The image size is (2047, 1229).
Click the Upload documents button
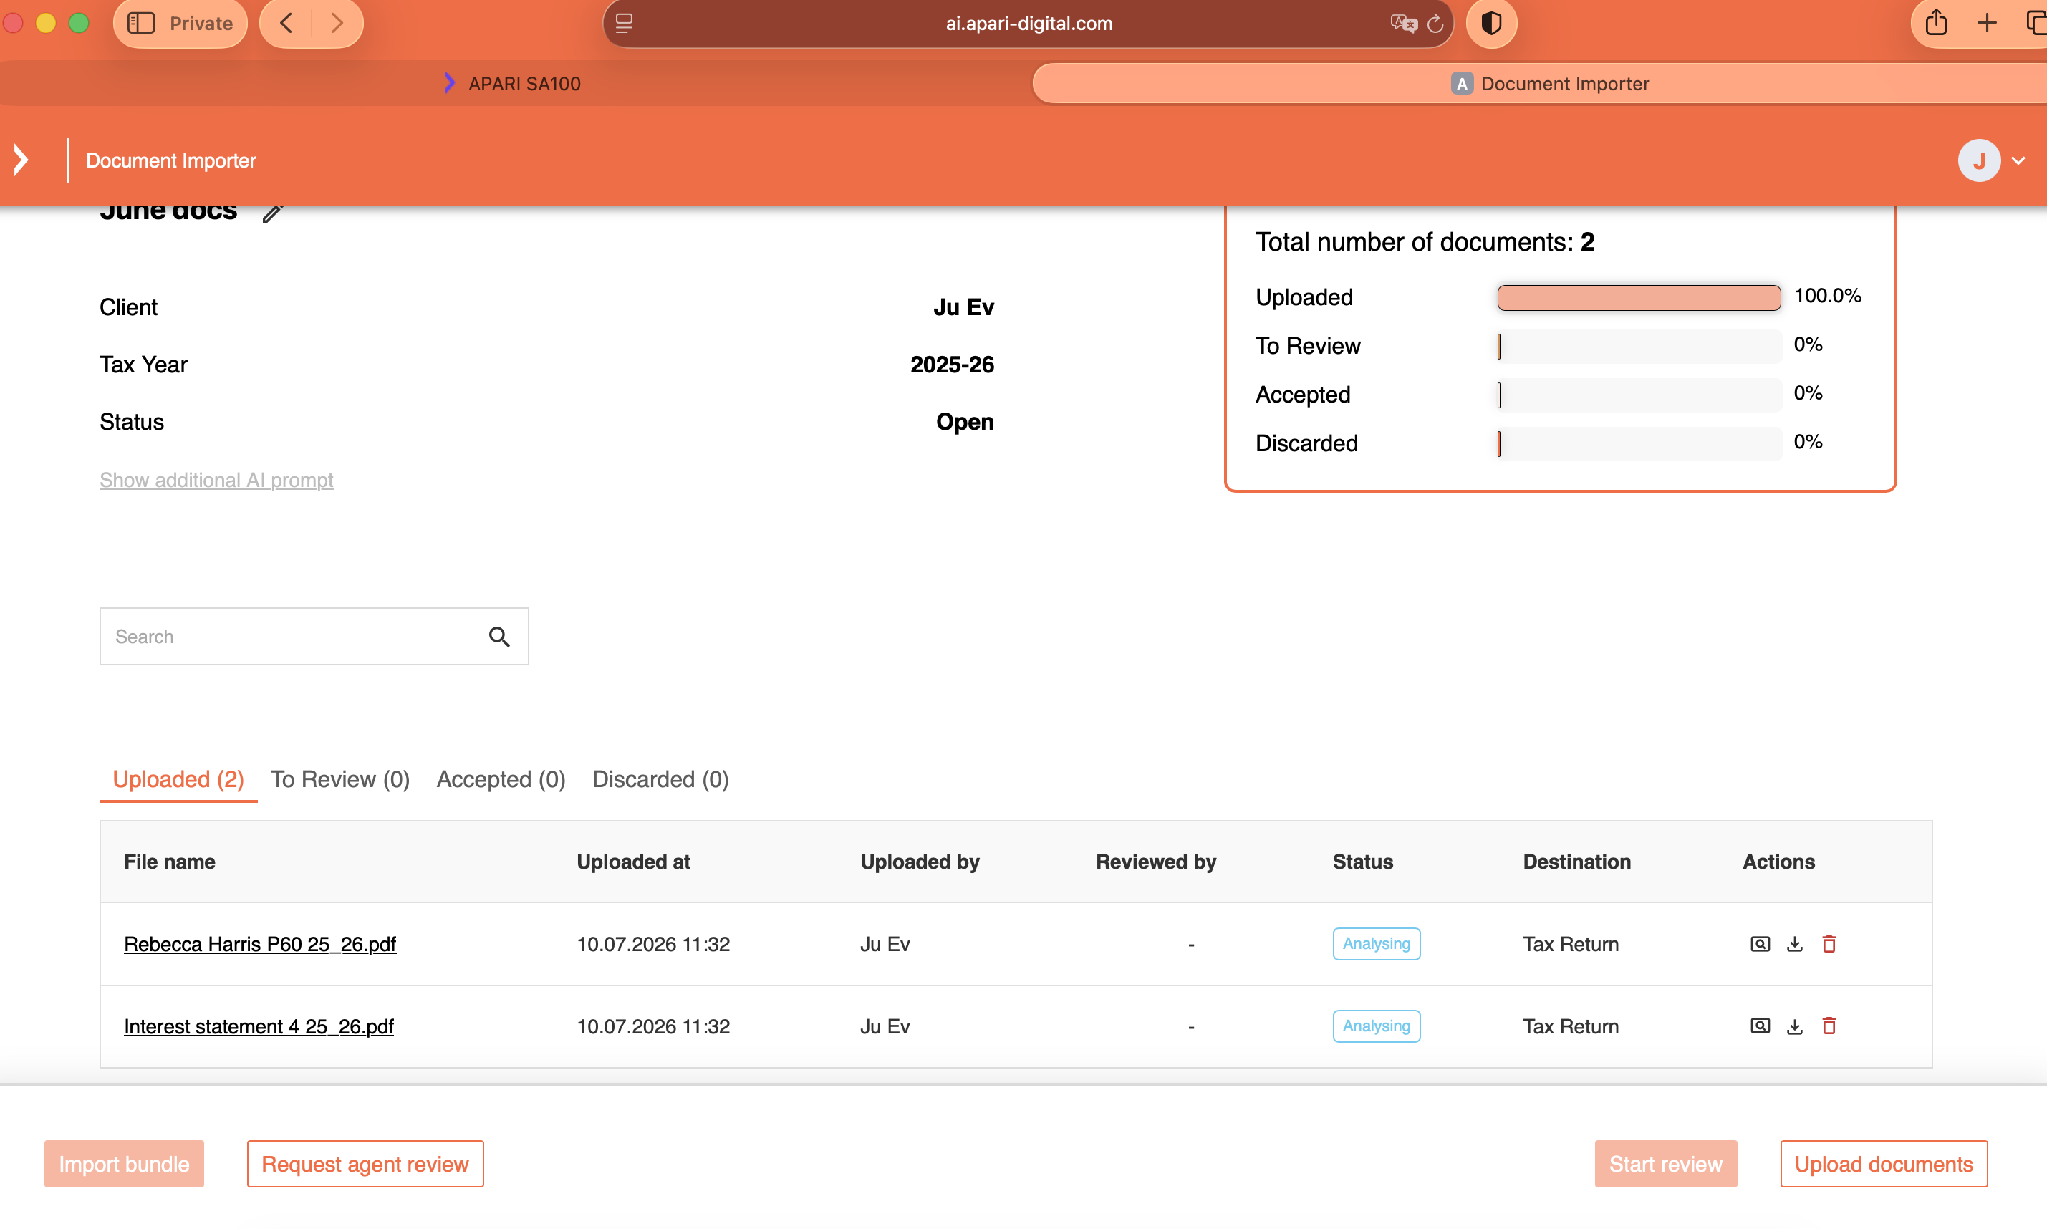tap(1884, 1164)
